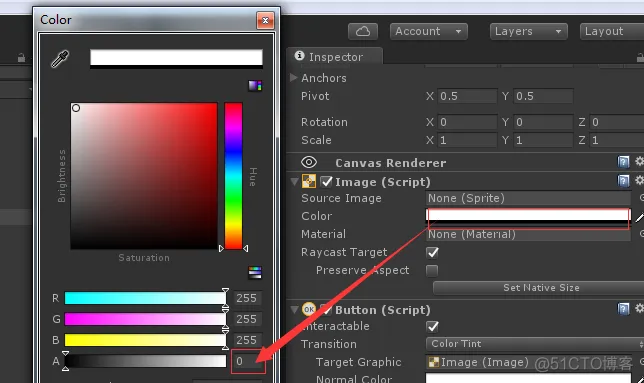
Task: Click the G value field 255
Action: pyautogui.click(x=248, y=319)
